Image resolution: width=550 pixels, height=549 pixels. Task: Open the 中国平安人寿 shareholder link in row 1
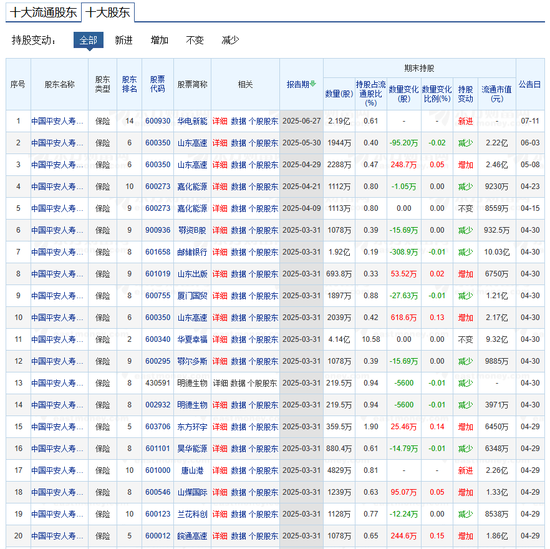[57, 121]
